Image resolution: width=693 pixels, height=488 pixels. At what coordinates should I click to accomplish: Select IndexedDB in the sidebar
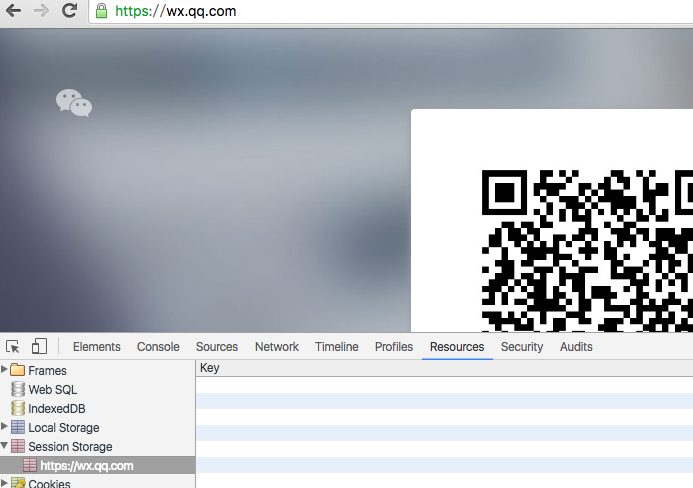click(x=57, y=408)
